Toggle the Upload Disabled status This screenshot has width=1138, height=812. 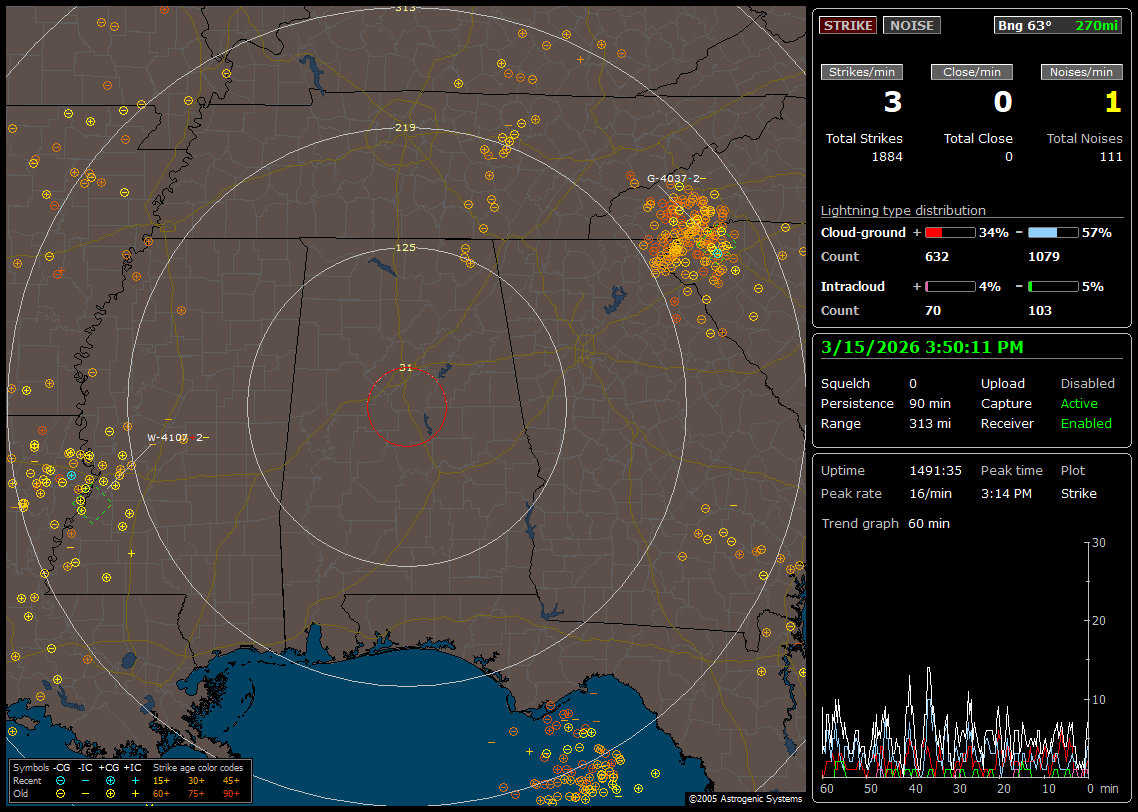tap(1087, 384)
